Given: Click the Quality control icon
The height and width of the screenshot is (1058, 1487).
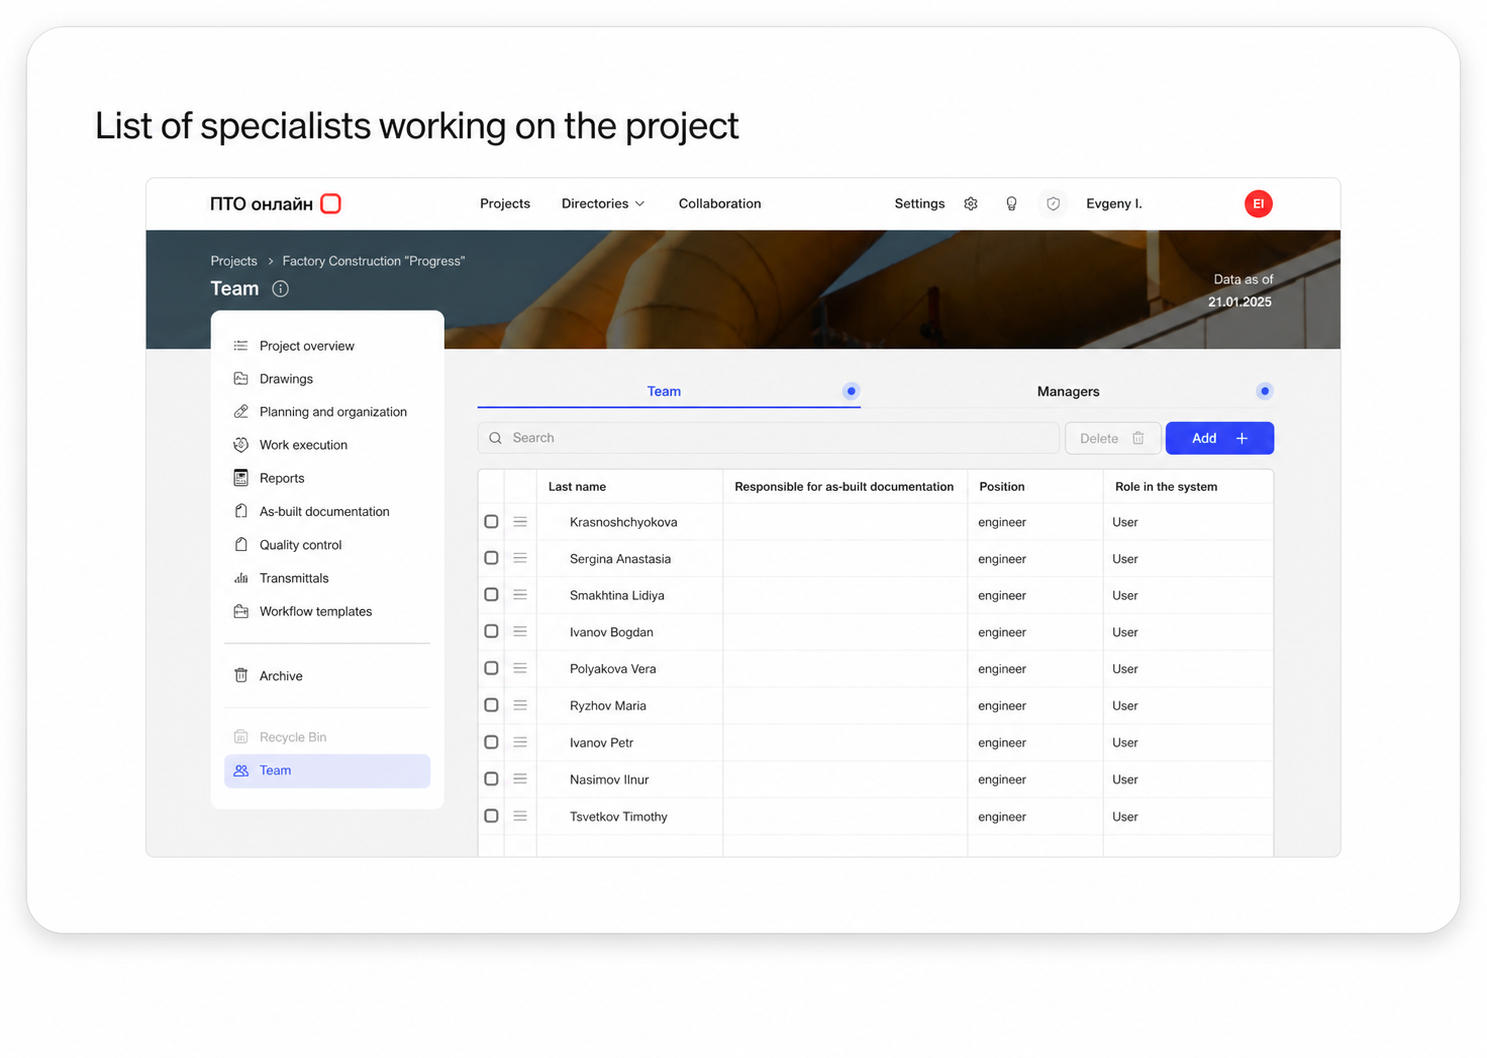Looking at the screenshot, I should (241, 545).
